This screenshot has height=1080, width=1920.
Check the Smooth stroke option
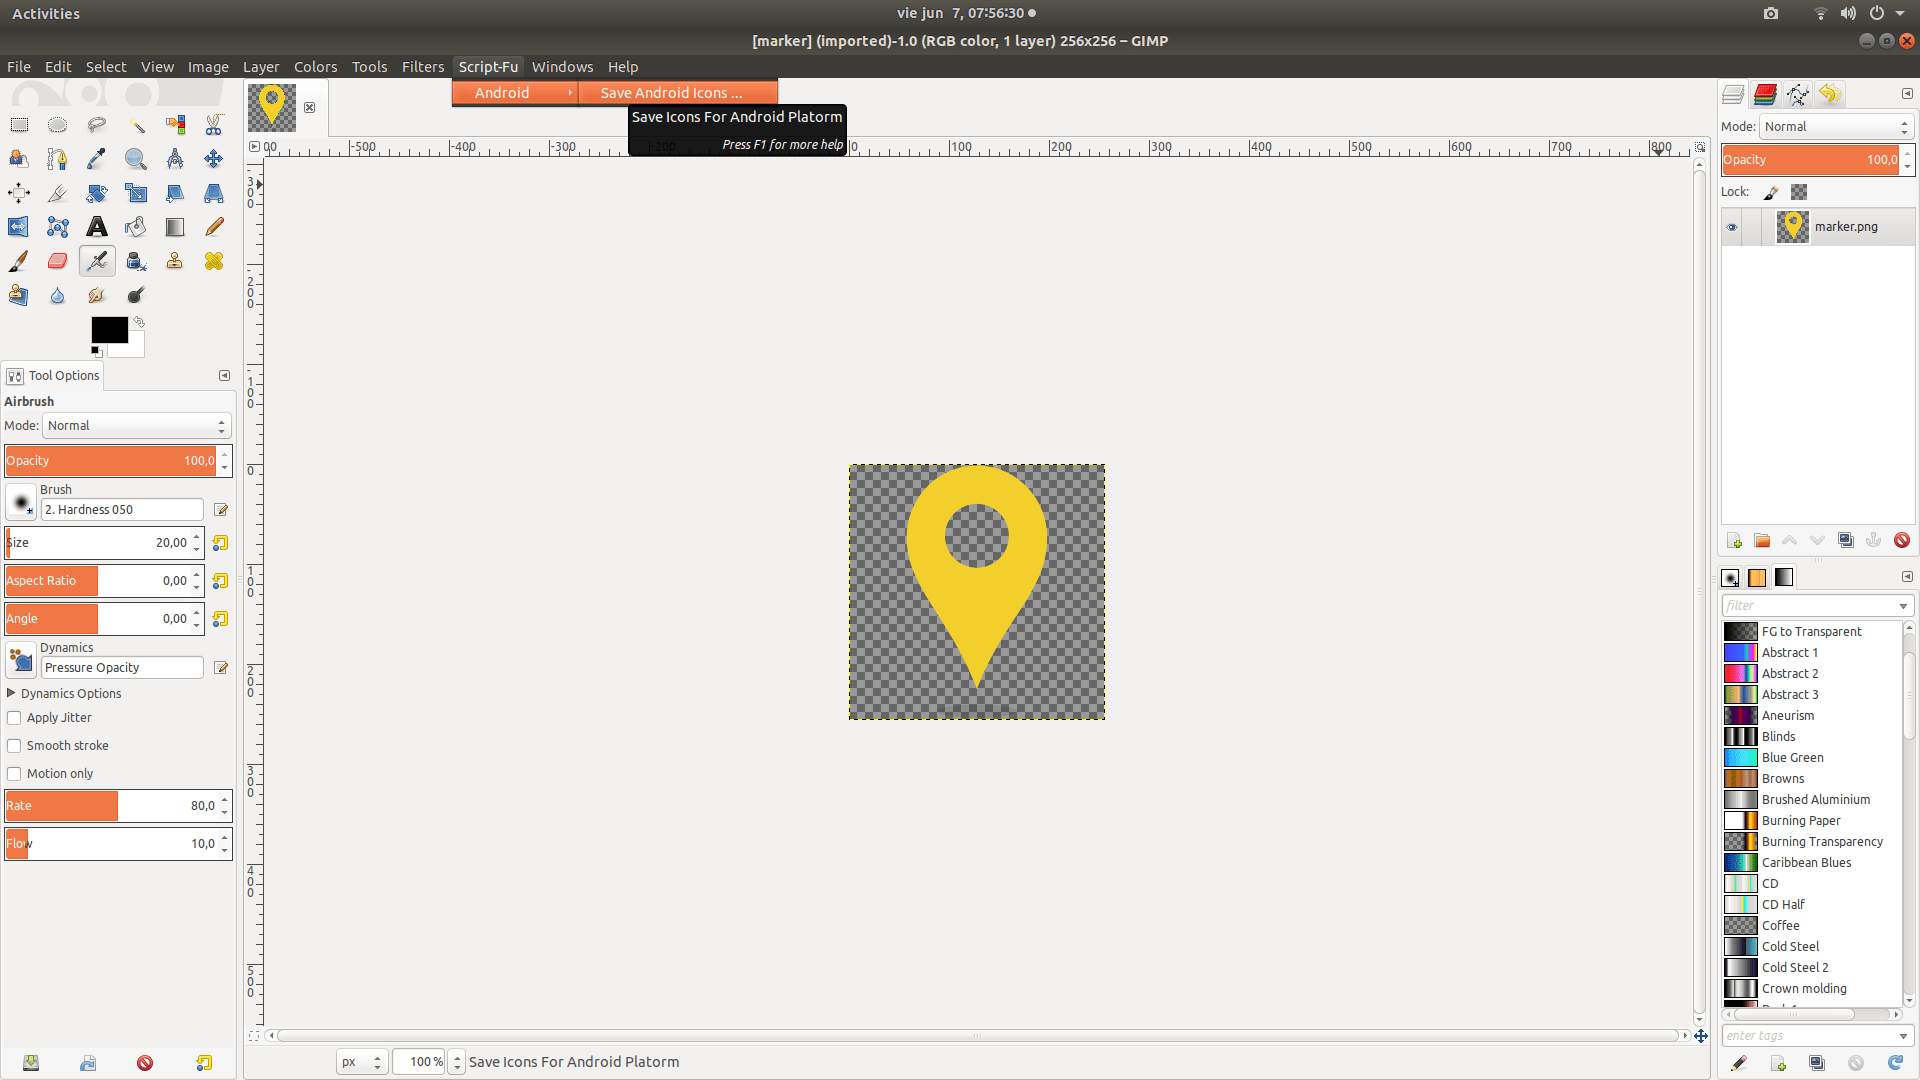coord(14,745)
